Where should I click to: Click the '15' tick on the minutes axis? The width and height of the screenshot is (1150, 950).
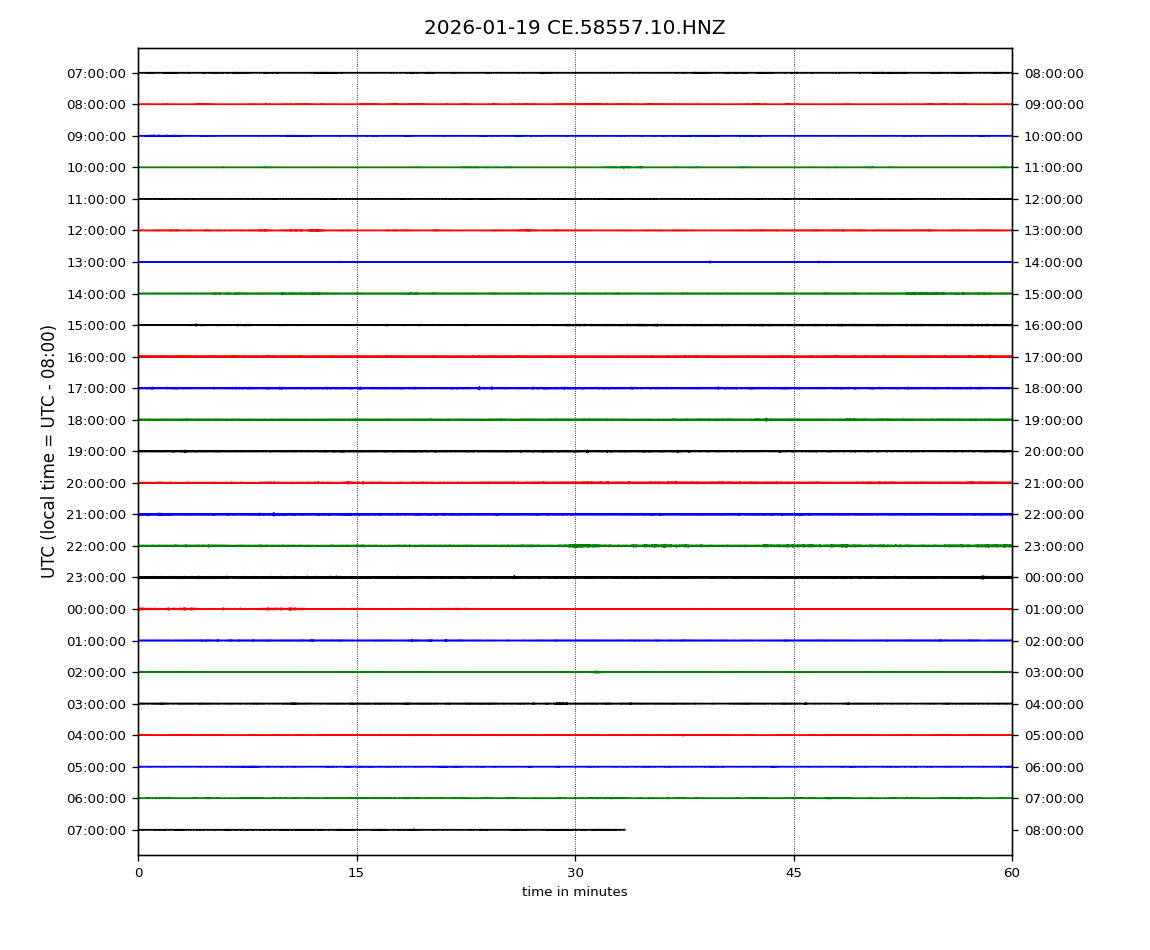click(356, 873)
